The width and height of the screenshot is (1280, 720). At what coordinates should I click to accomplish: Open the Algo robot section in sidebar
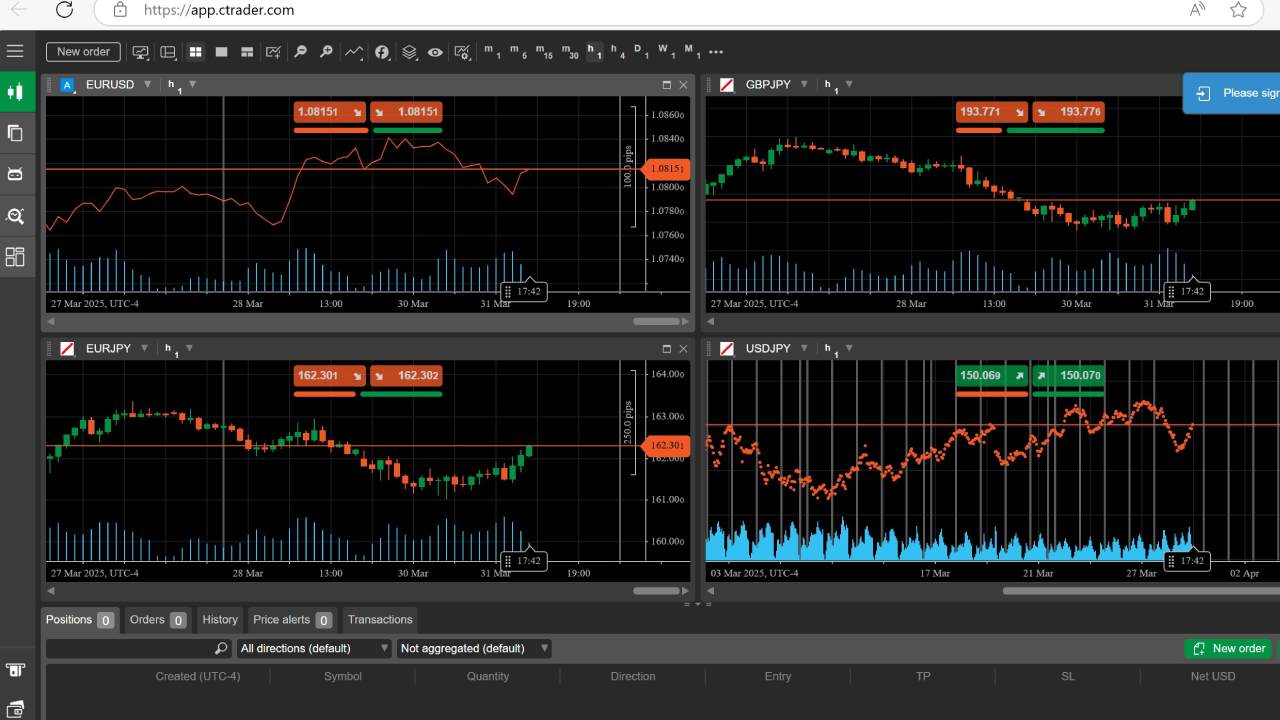15,174
